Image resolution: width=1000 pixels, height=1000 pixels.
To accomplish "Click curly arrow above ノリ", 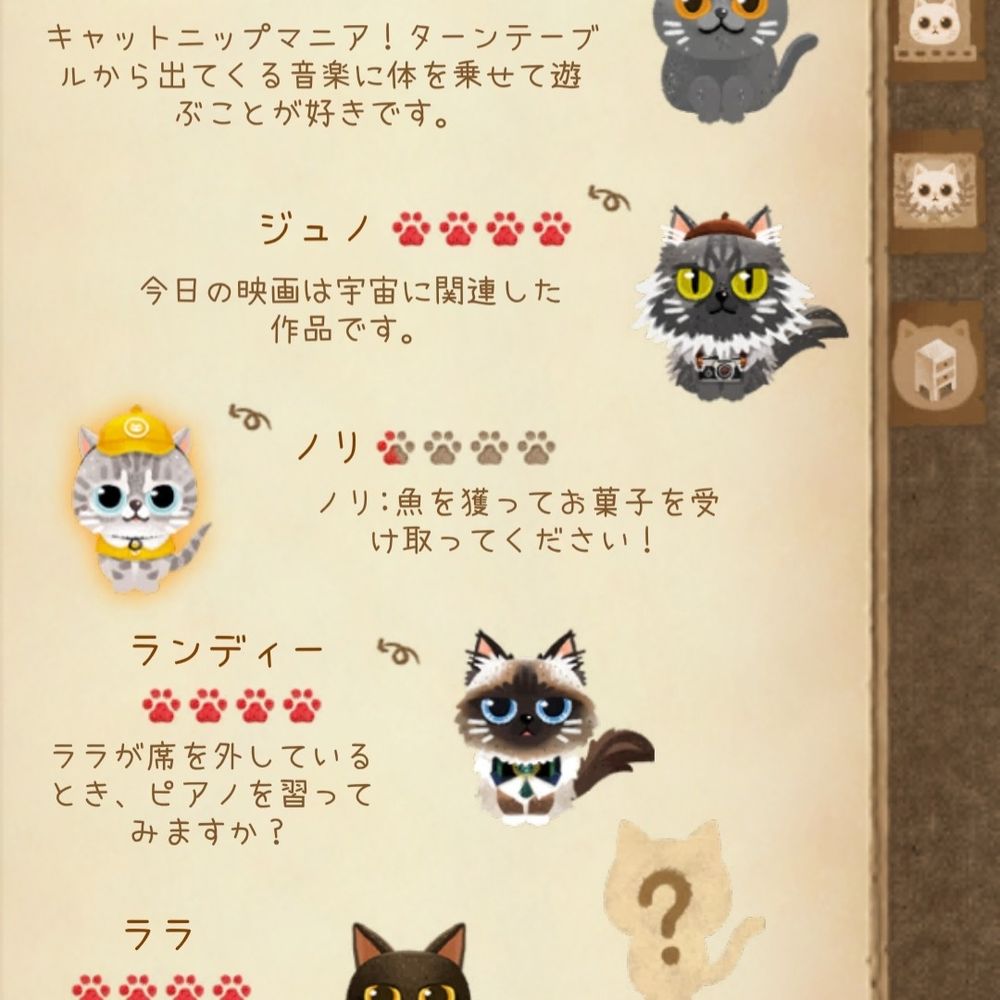I will [x=250, y=417].
